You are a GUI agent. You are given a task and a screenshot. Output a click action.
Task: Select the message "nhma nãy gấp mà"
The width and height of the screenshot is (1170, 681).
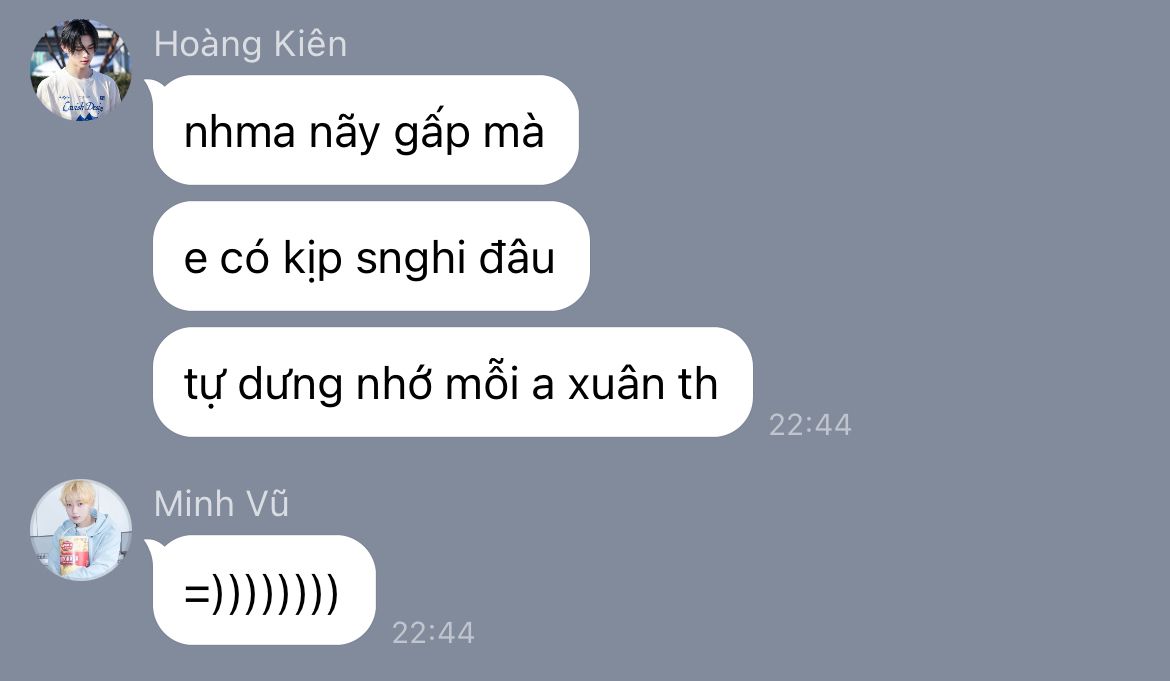pos(366,130)
